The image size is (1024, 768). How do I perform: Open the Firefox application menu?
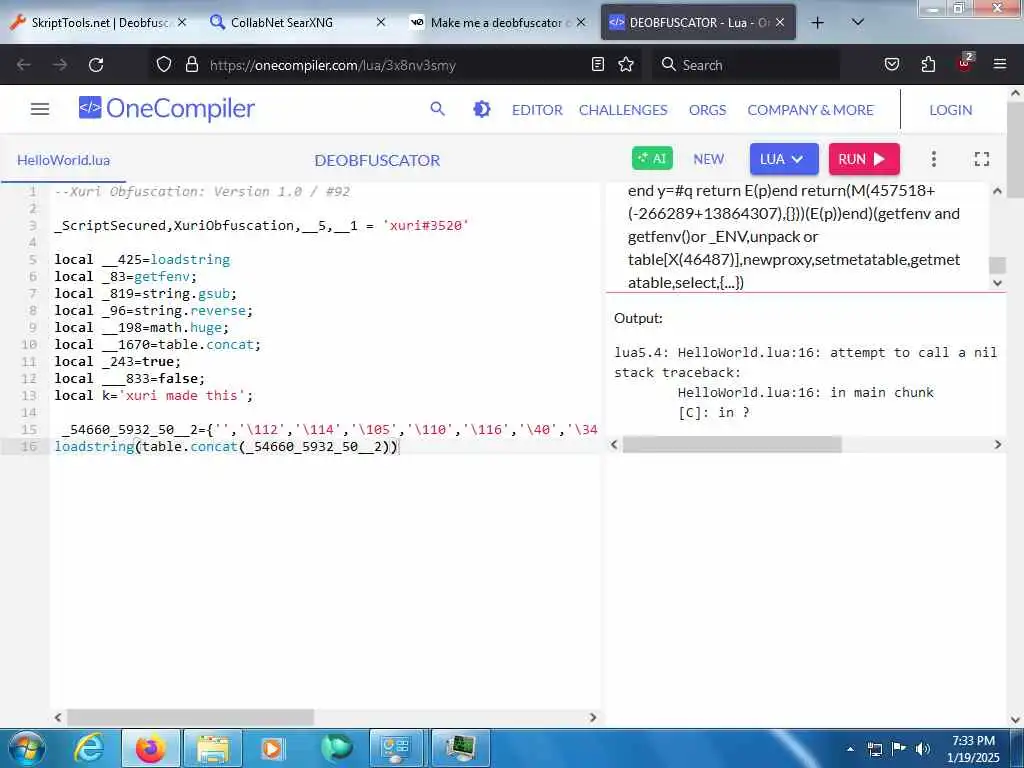(x=1000, y=64)
